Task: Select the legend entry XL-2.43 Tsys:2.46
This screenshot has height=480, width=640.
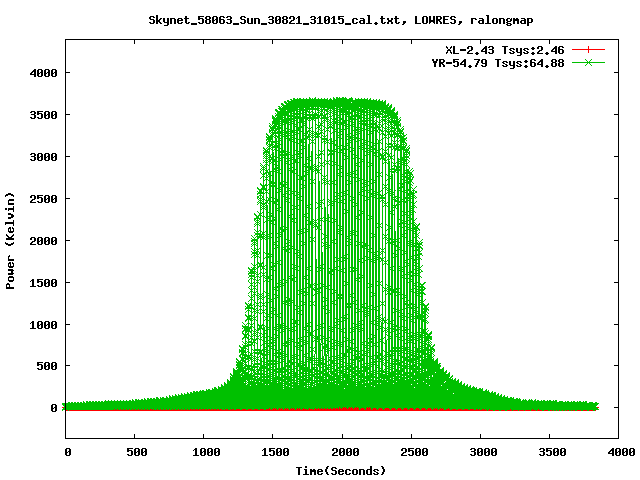Action: coord(504,50)
